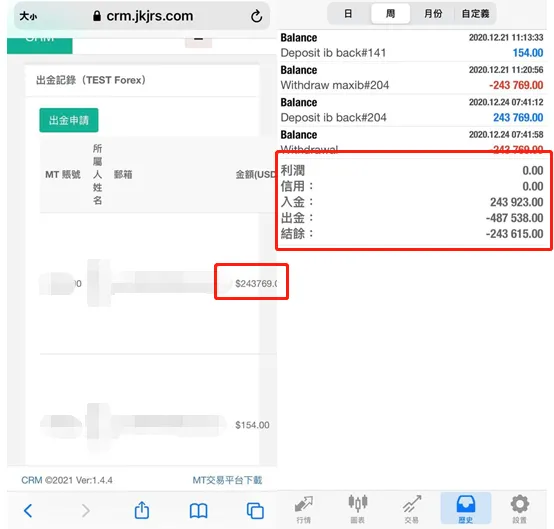This screenshot has width=554, height=529.
Task: Select the 歷史 history tab
Action: (466, 509)
